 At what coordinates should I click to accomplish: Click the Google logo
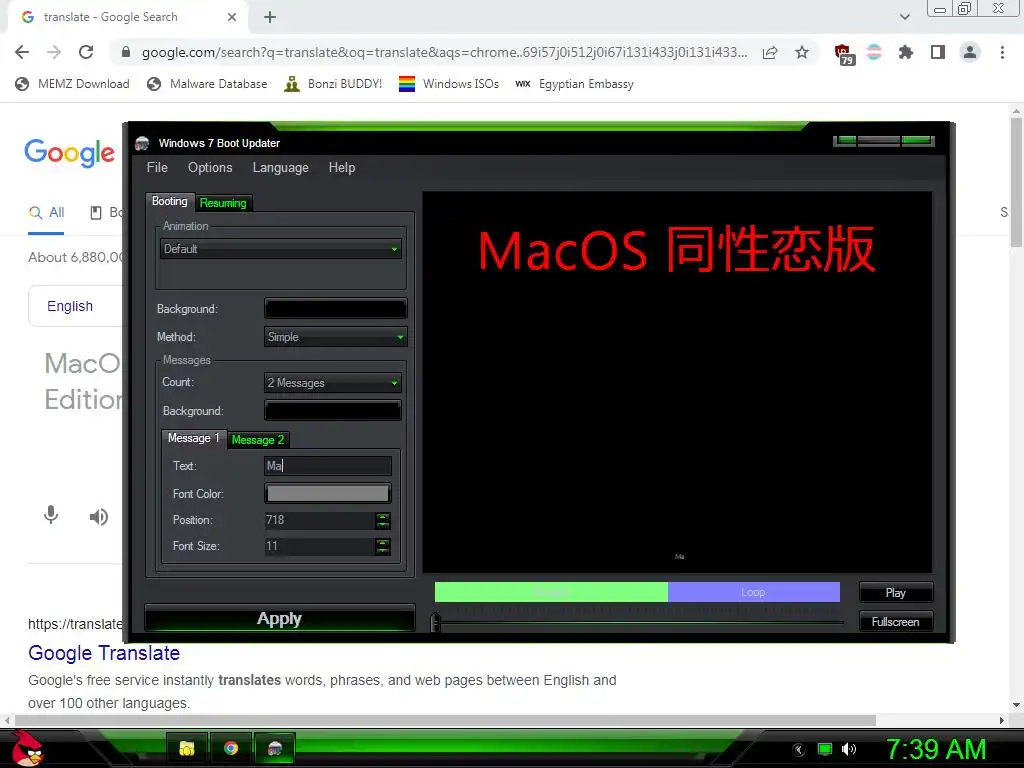pos(69,153)
